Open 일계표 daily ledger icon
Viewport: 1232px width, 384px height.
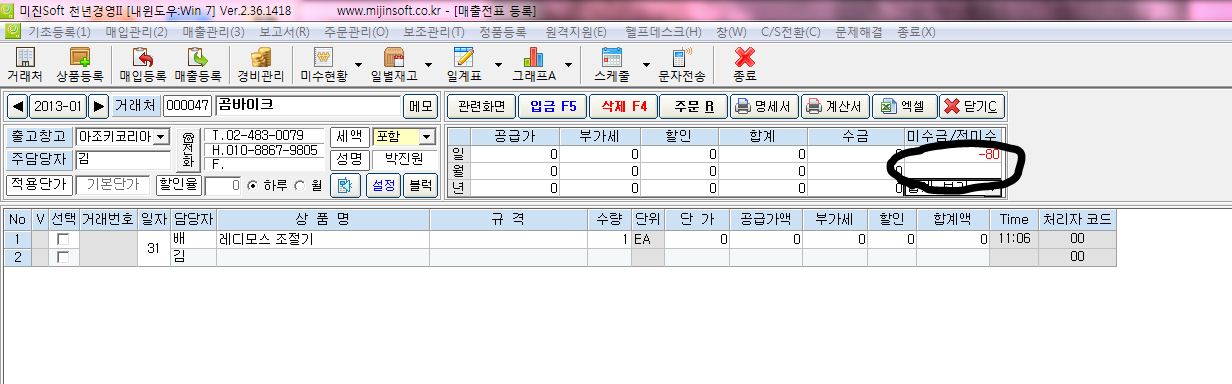463,64
